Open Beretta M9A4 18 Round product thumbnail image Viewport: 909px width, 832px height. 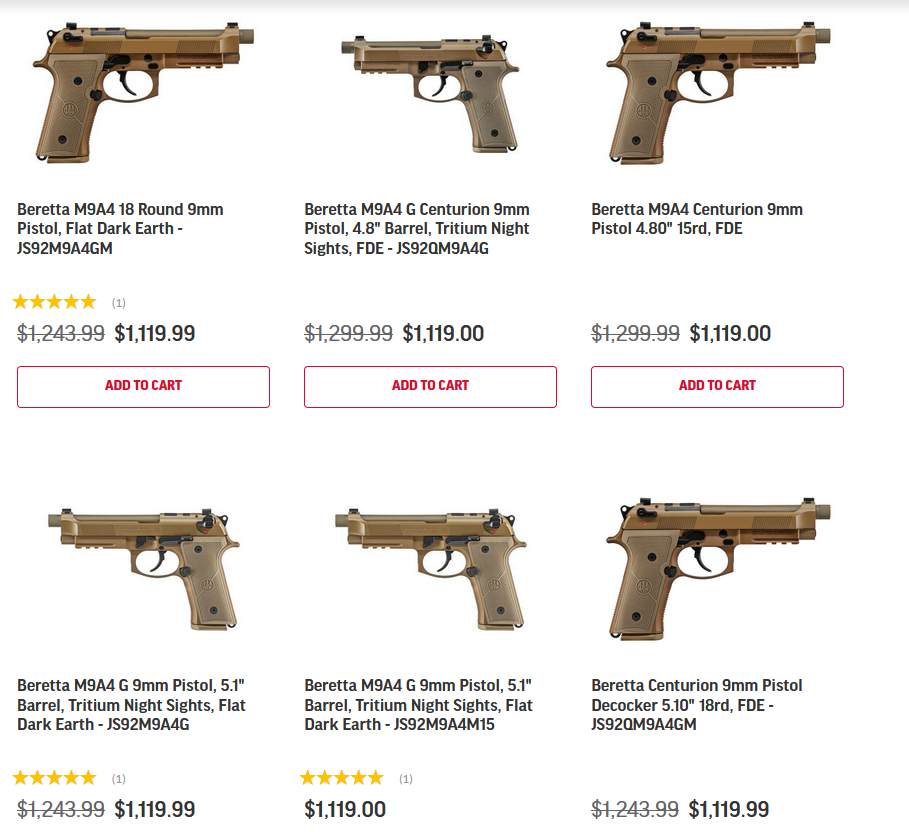click(x=144, y=92)
